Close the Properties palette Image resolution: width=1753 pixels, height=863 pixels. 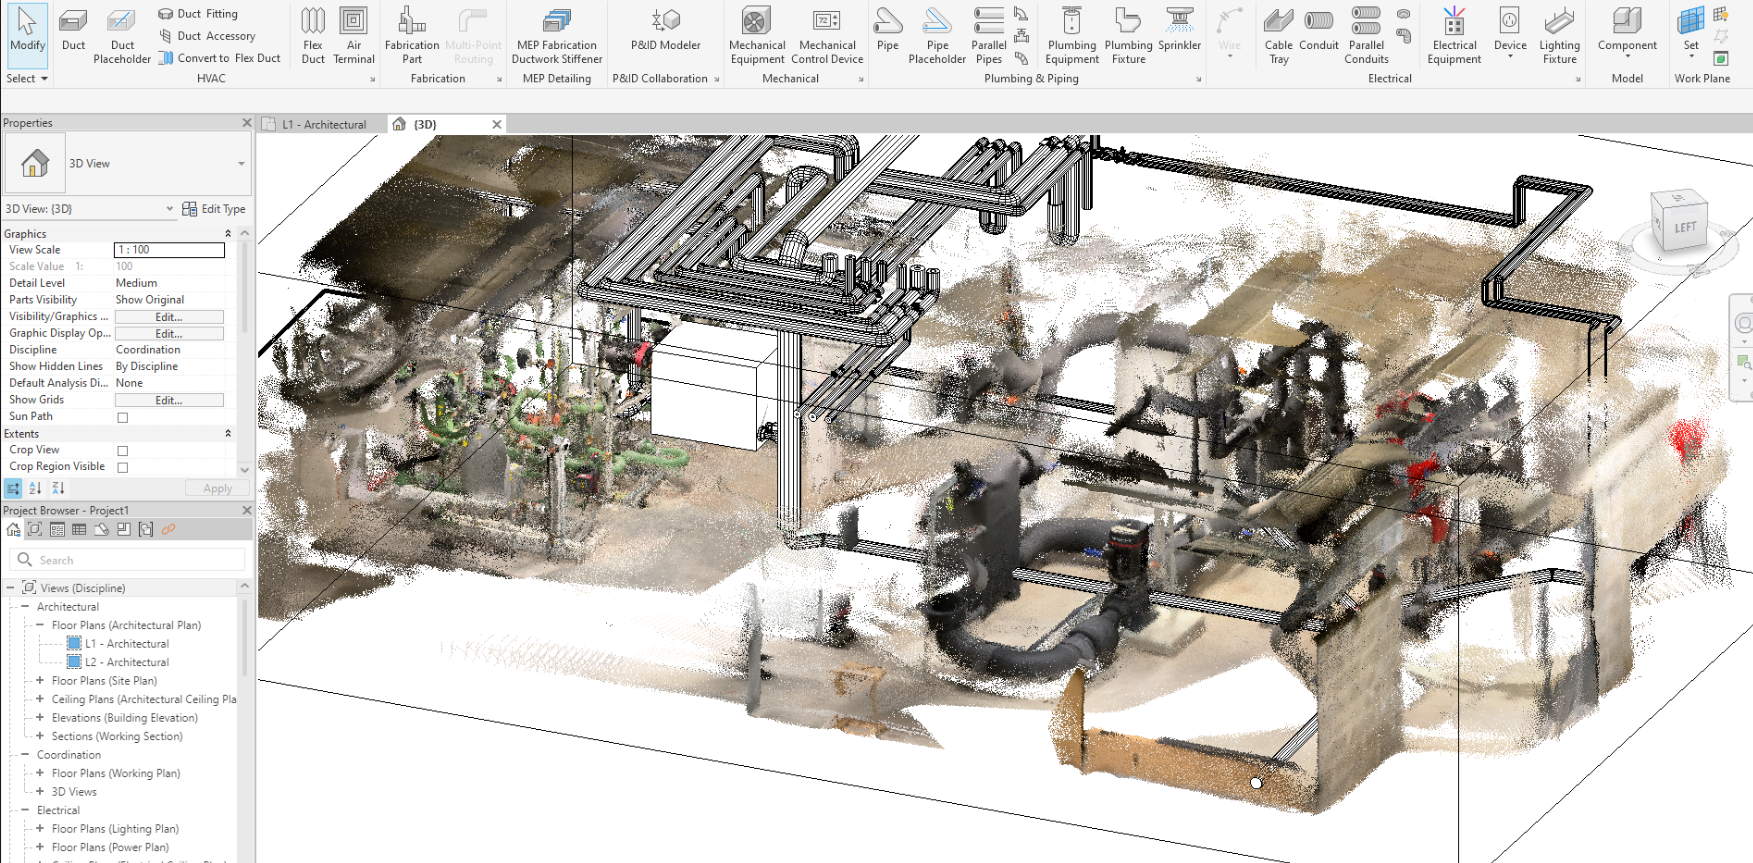pyautogui.click(x=247, y=123)
